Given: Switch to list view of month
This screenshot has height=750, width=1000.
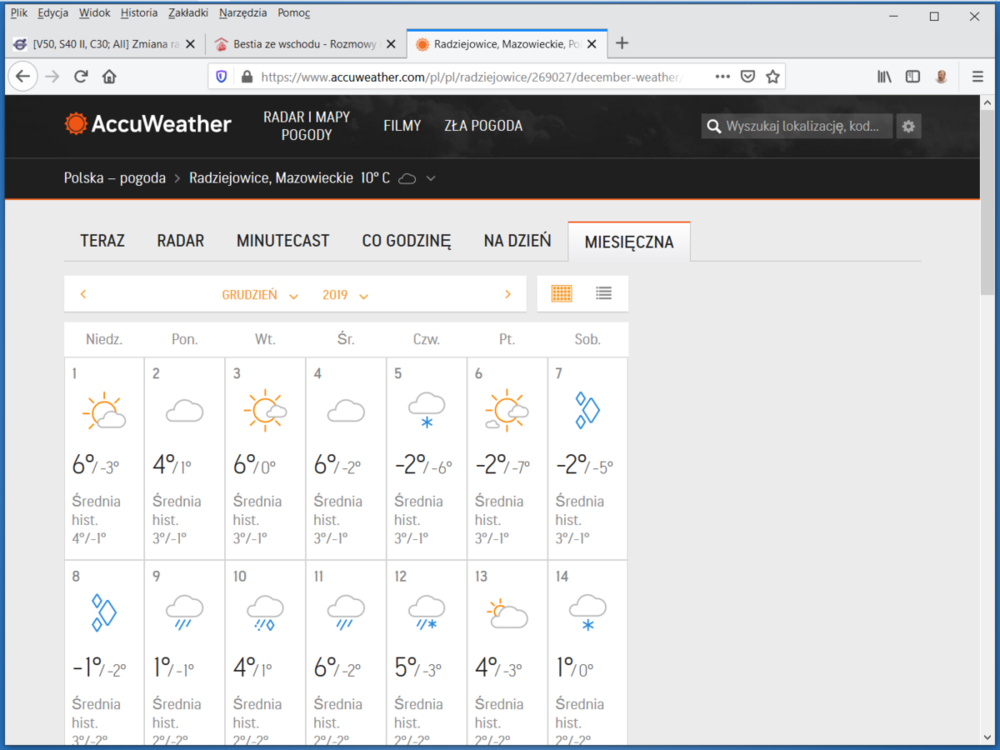Looking at the screenshot, I should tap(604, 294).
